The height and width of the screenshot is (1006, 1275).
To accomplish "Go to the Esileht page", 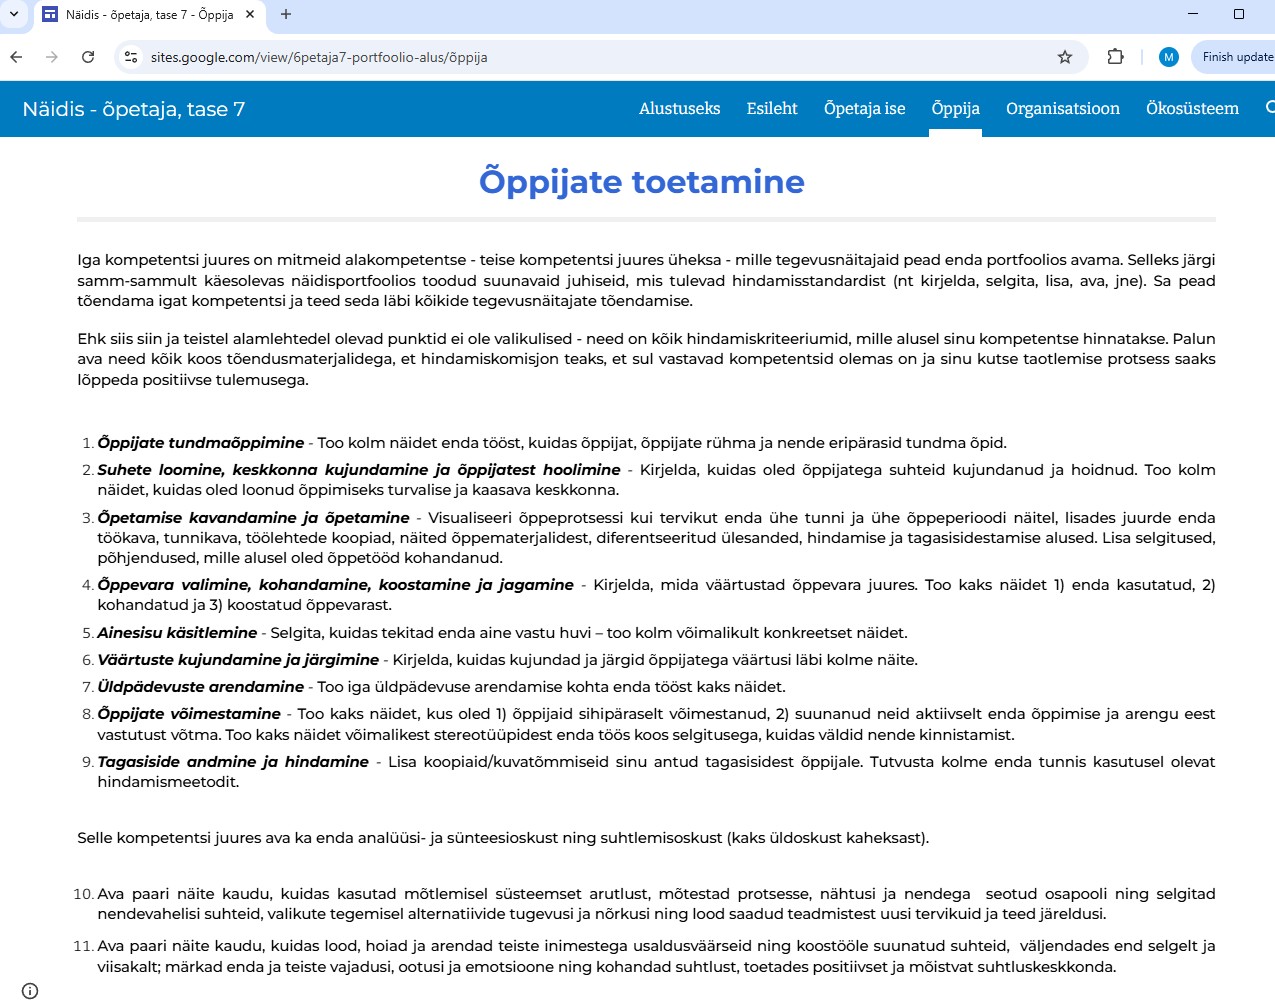I will pos(771,109).
